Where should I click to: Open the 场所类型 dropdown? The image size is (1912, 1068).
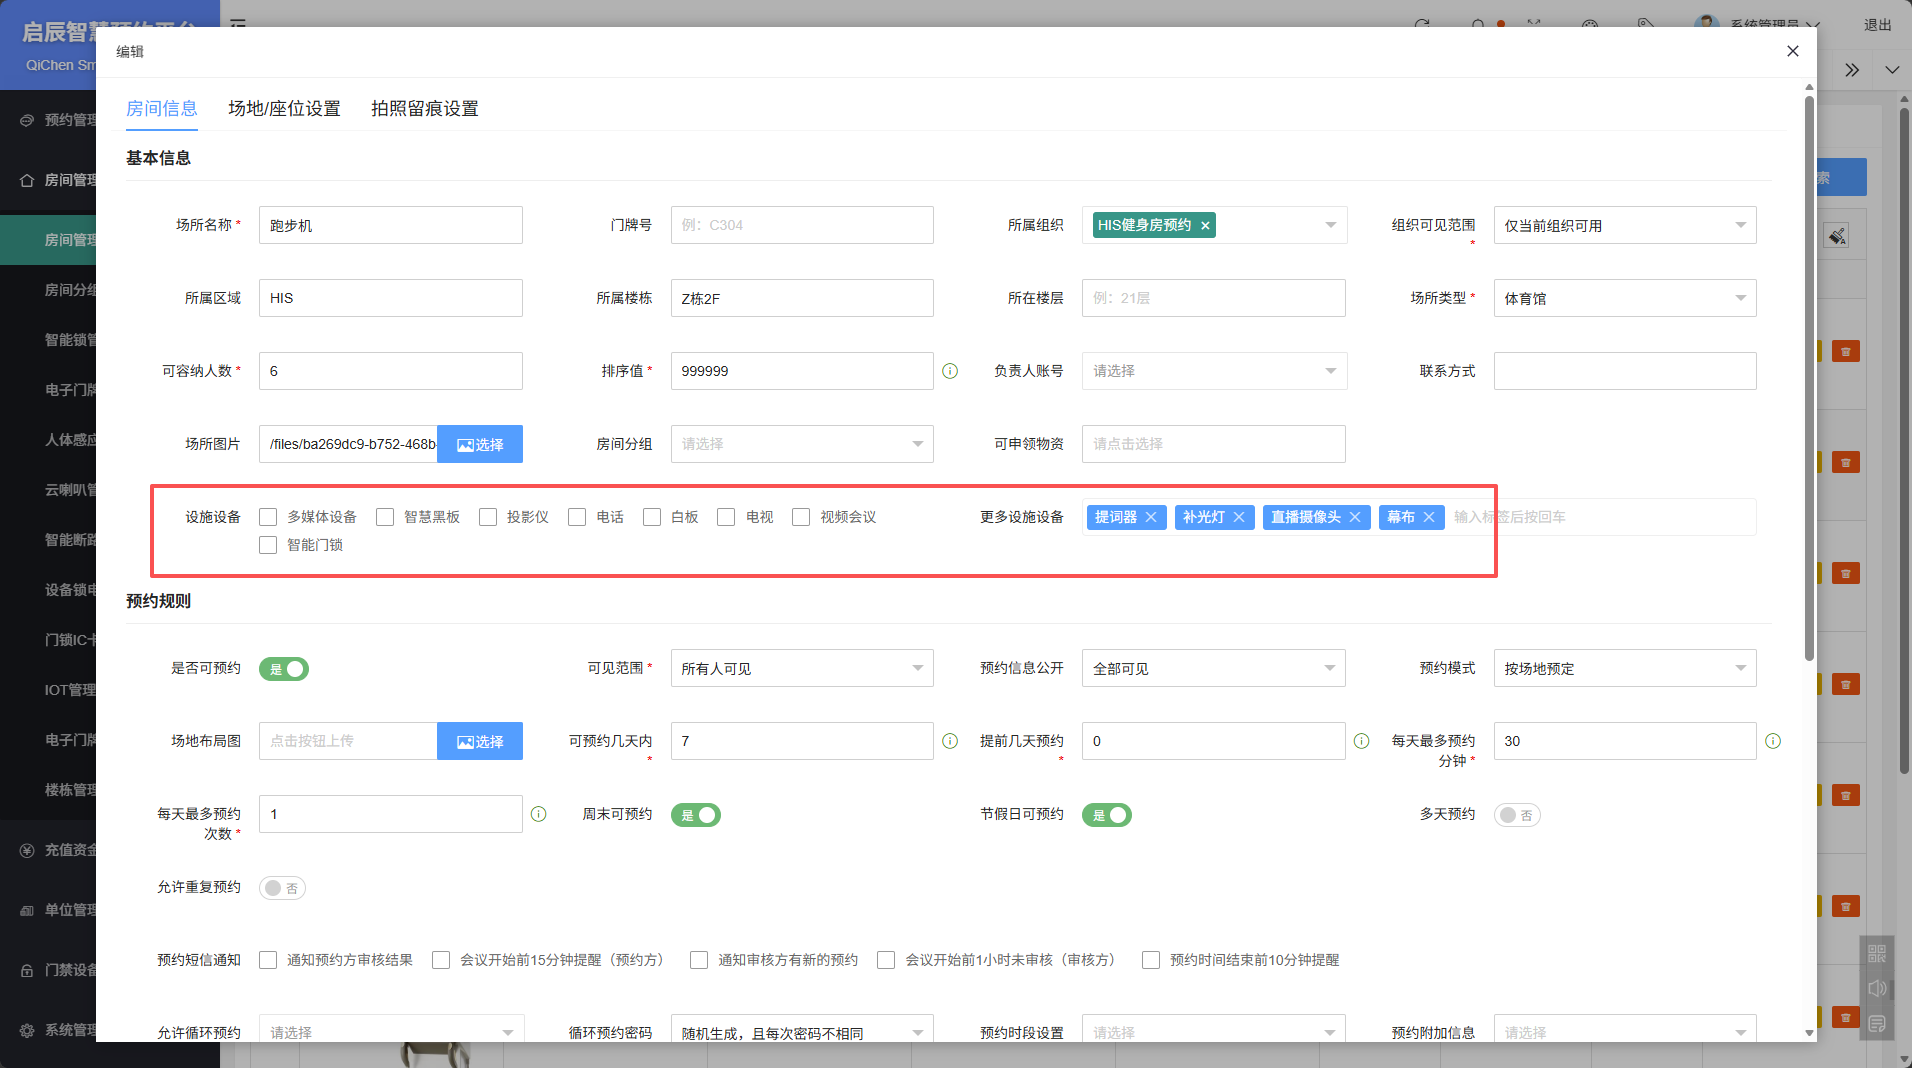tap(1625, 298)
